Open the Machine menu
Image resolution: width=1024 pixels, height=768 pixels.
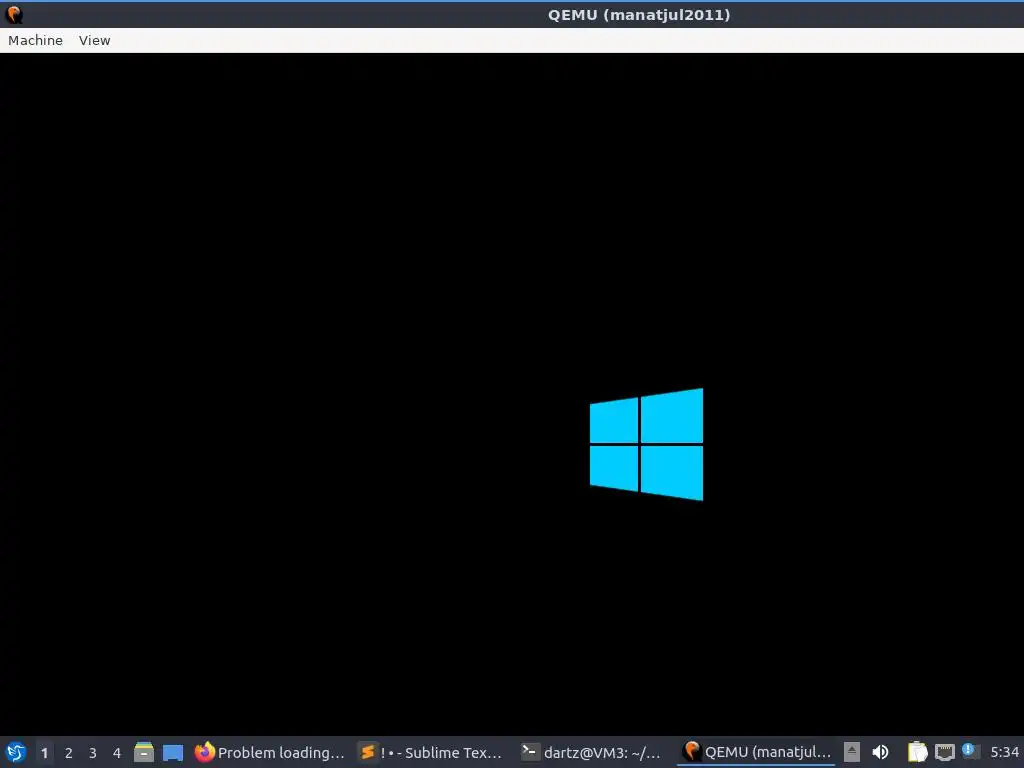(x=35, y=40)
